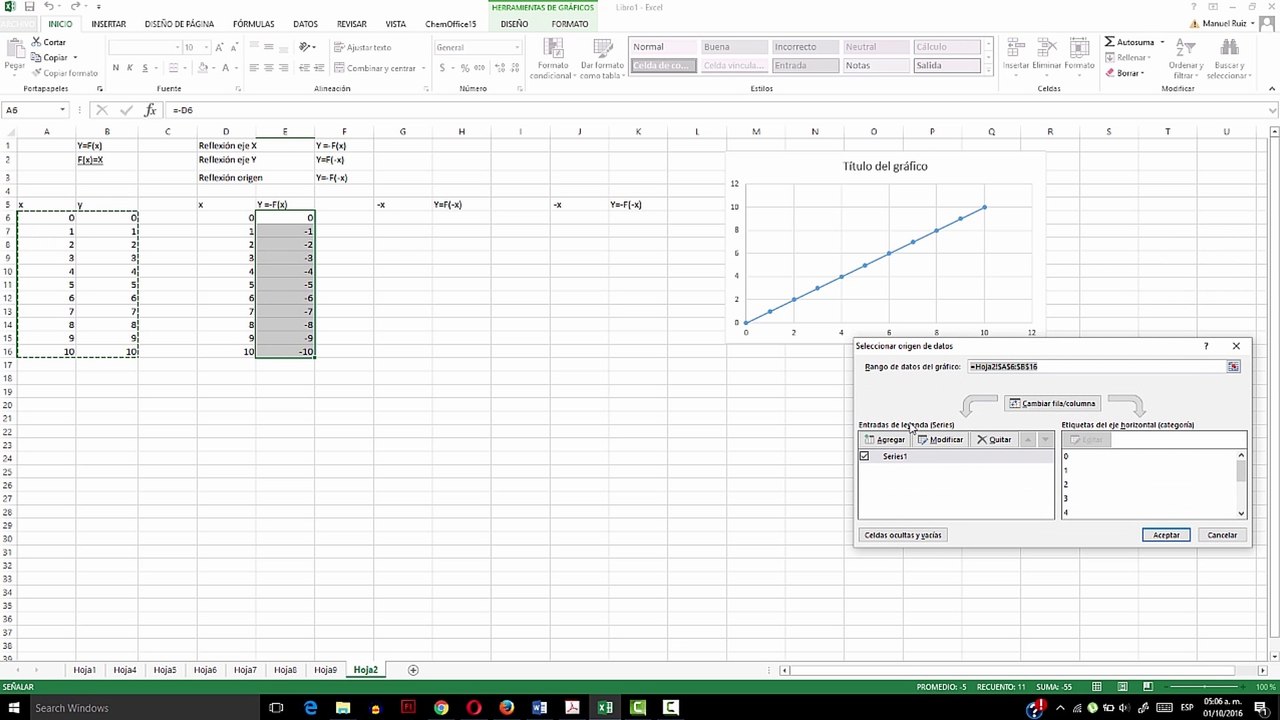Select the Incorrecto cell style swatch

point(804,47)
